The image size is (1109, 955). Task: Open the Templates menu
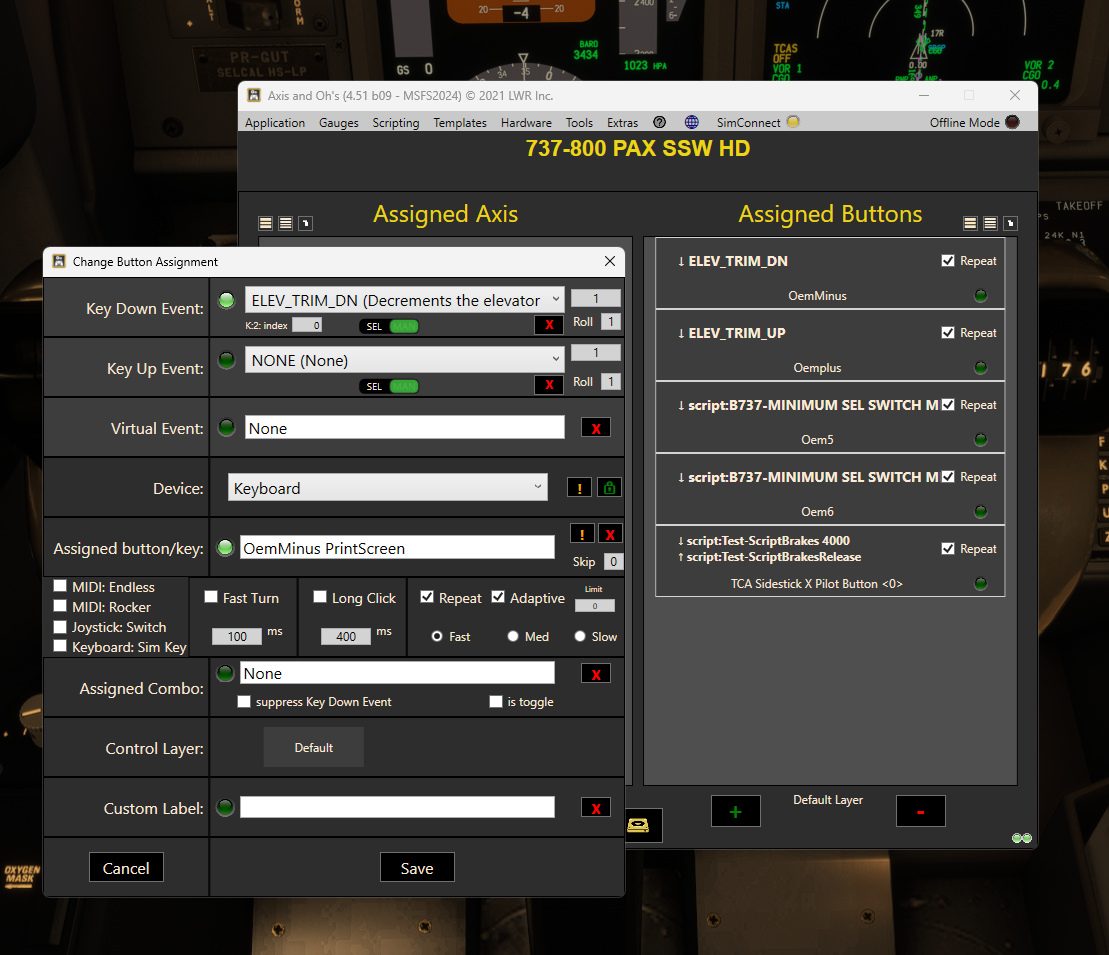click(x=460, y=122)
